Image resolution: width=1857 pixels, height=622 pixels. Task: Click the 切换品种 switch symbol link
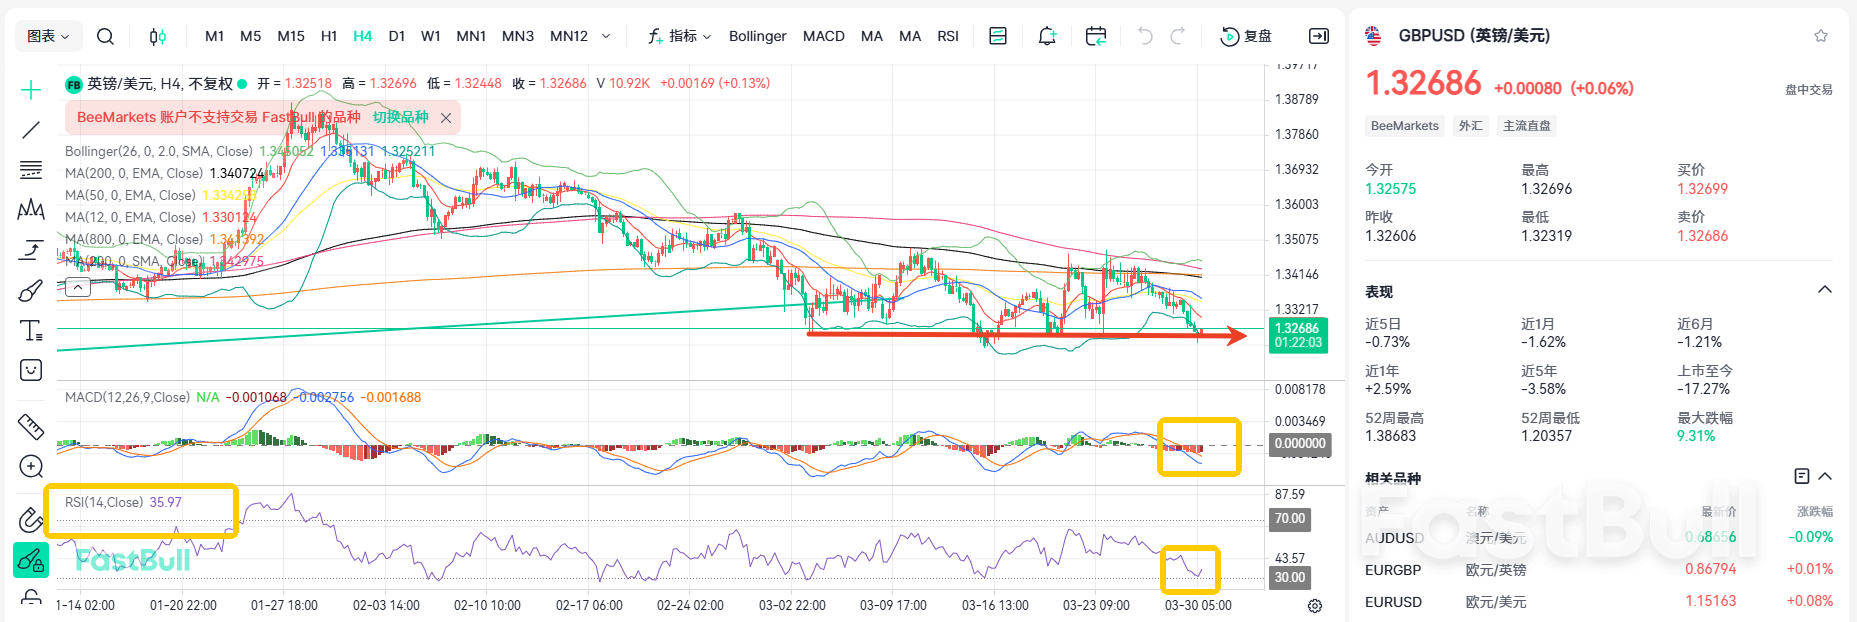pos(401,117)
